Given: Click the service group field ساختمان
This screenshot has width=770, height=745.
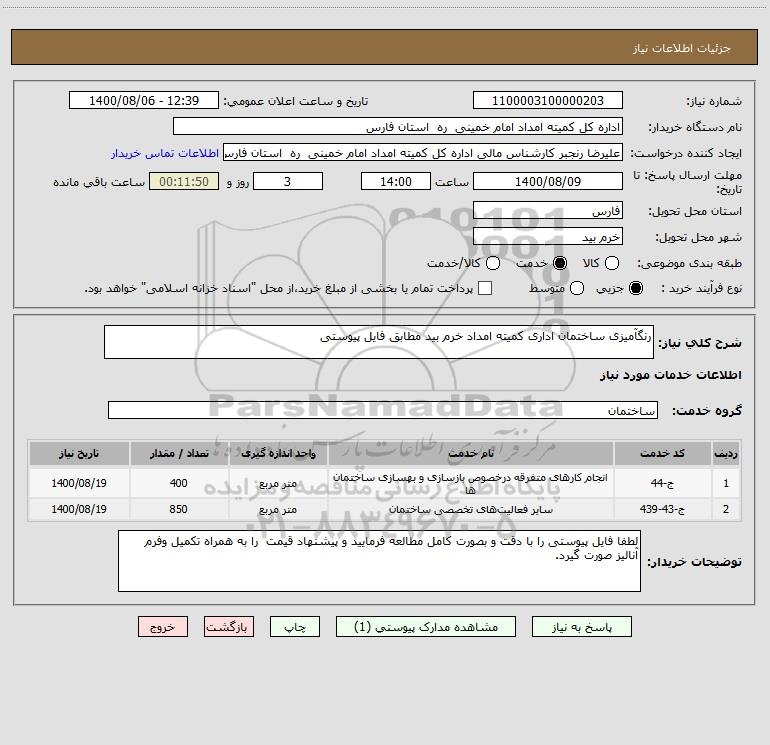Looking at the screenshot, I should pyautogui.click(x=383, y=410).
